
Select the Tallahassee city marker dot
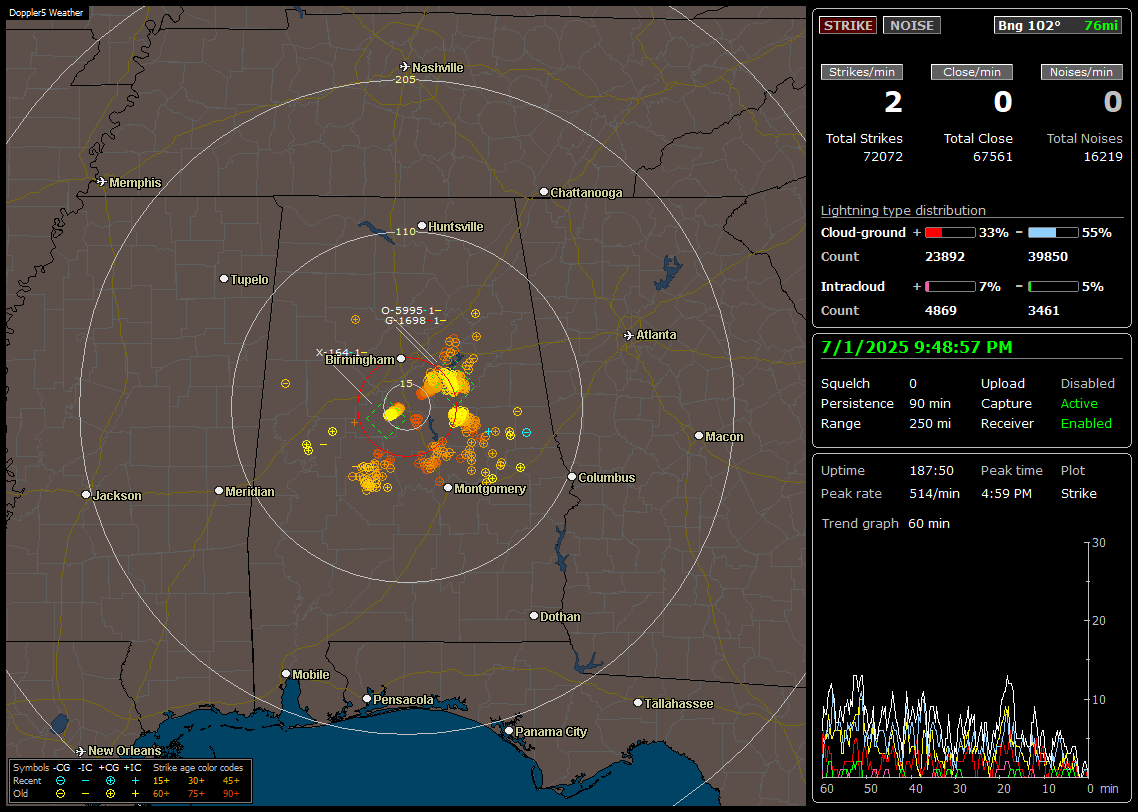[638, 702]
